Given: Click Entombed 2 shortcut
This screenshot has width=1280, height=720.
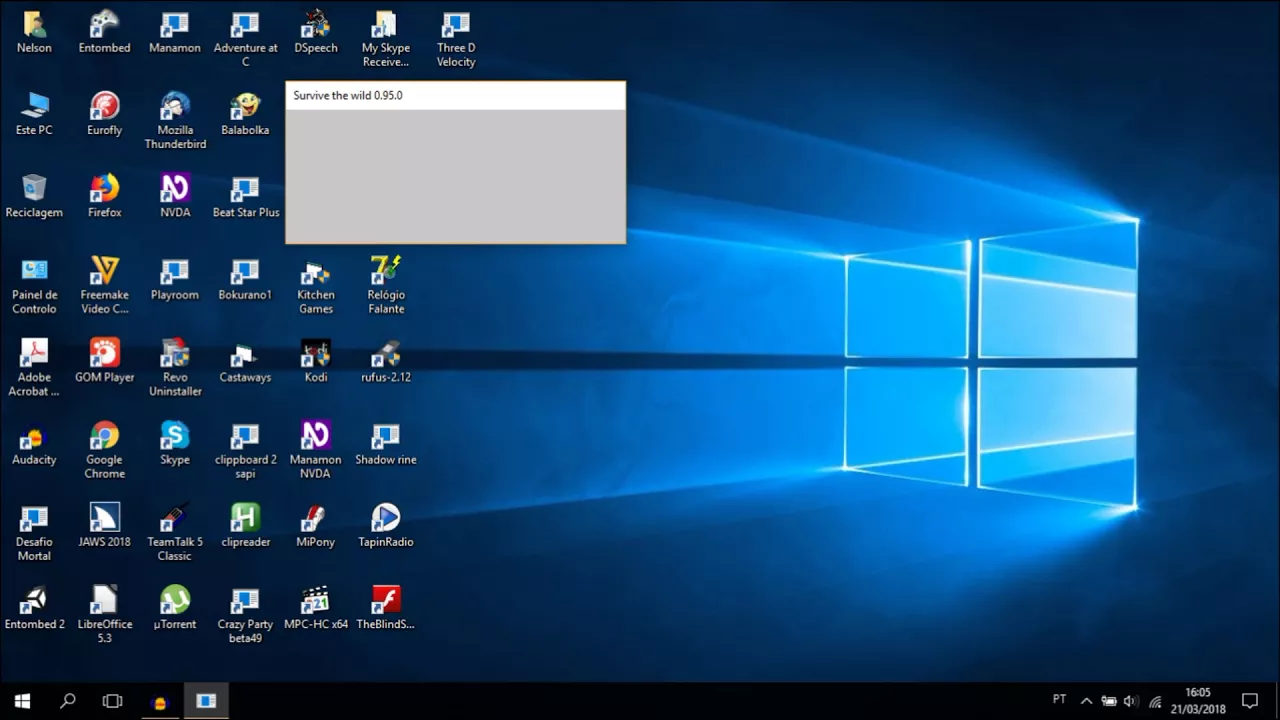Looking at the screenshot, I should 34,606.
